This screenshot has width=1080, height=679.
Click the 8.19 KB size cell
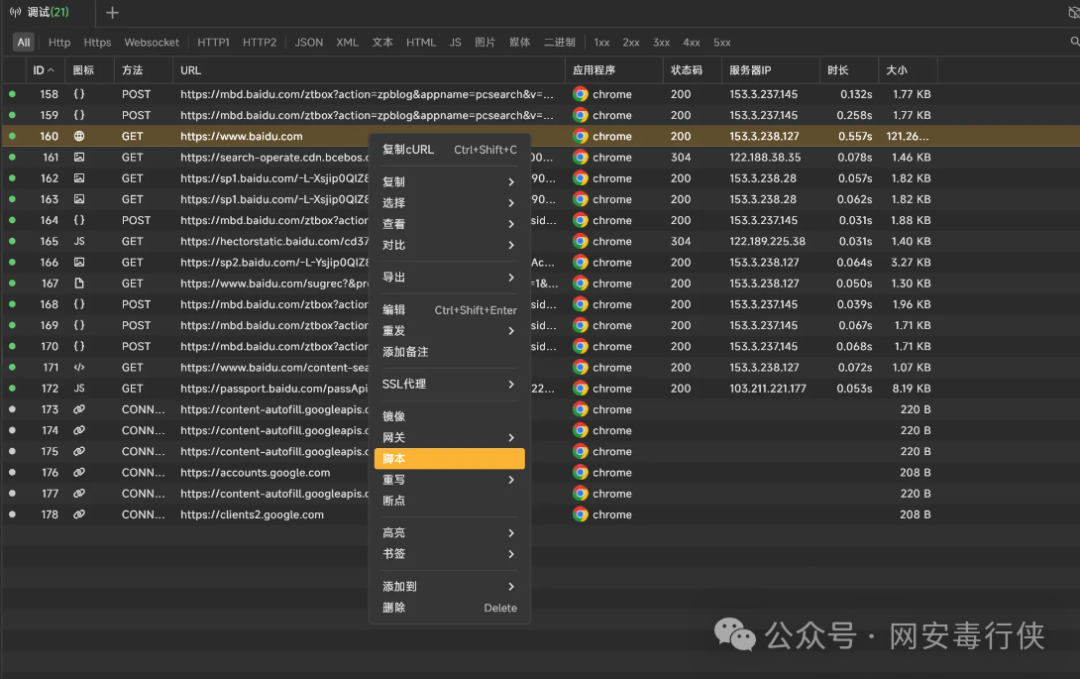(911, 388)
